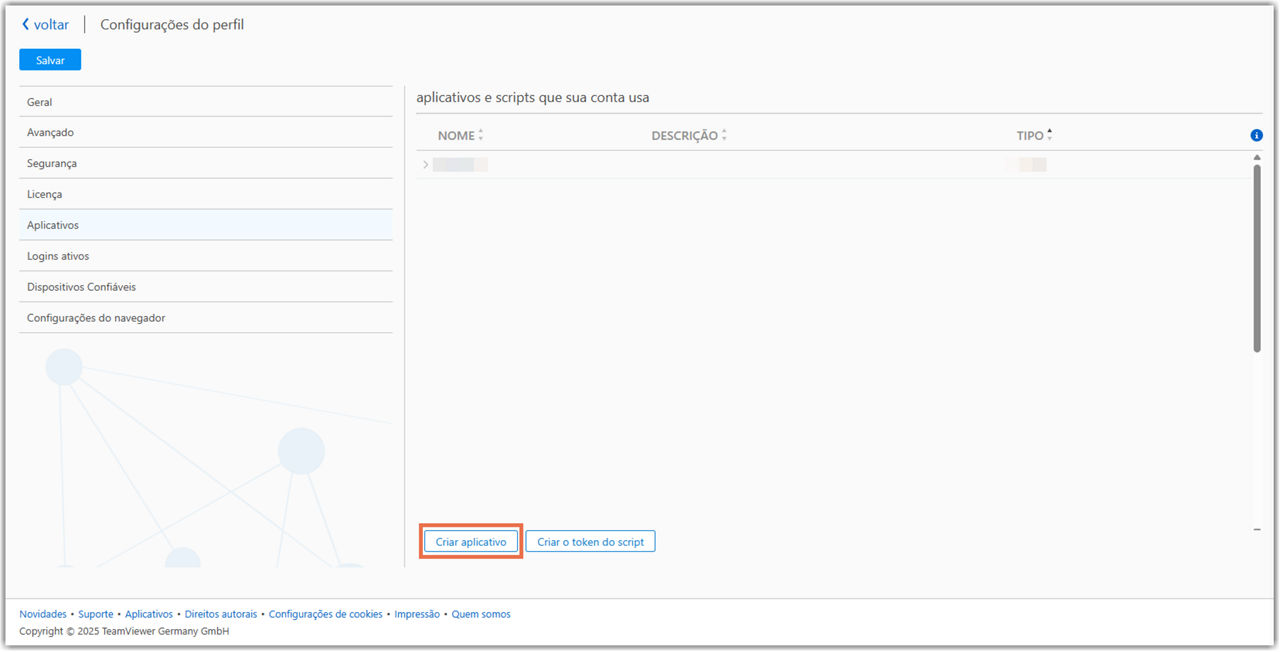Click the sort arrows next to NOME
The height and width of the screenshot is (652, 1280).
(x=481, y=136)
